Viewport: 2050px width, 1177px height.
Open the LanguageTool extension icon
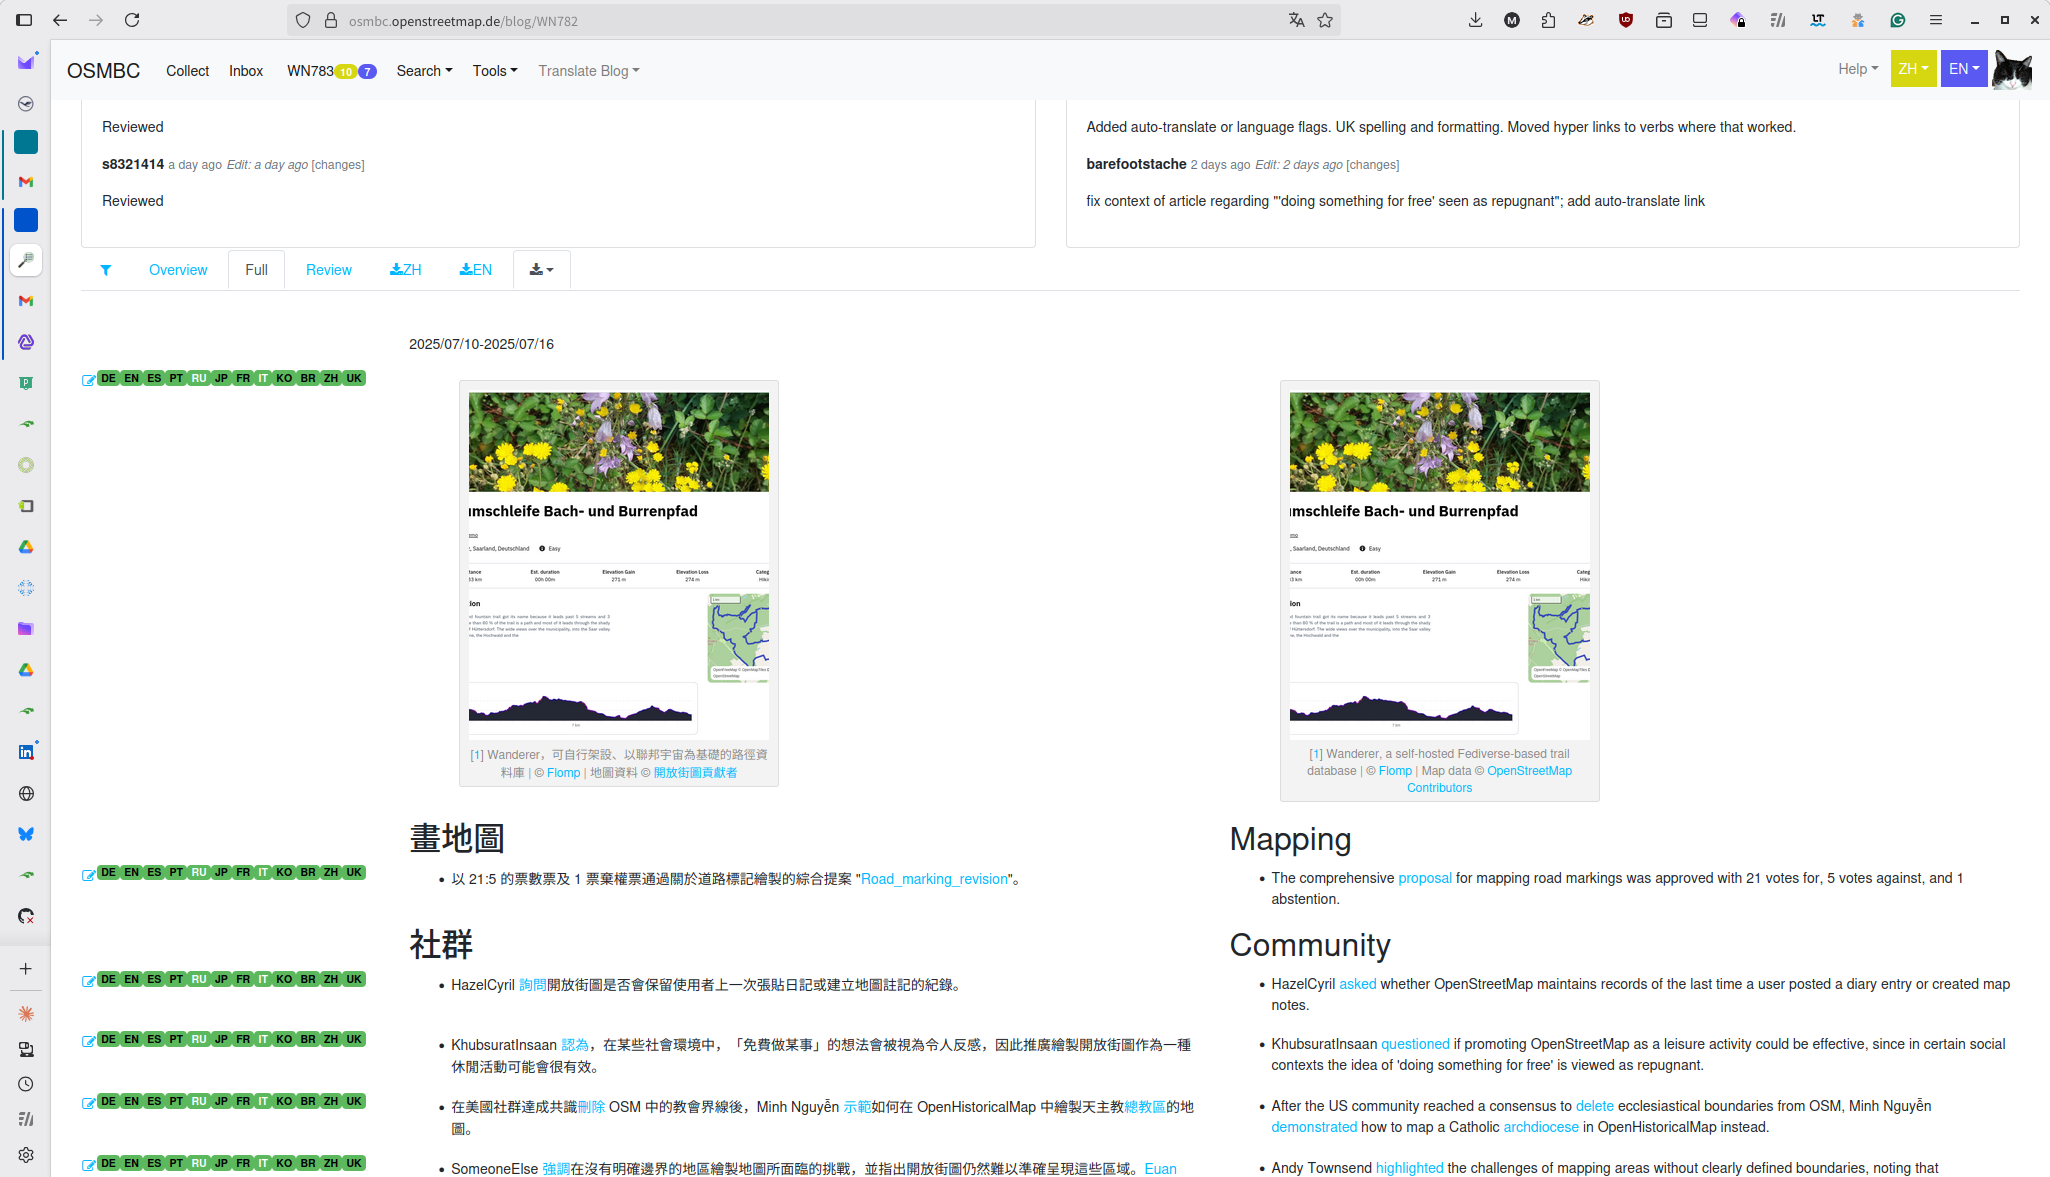(x=1817, y=20)
